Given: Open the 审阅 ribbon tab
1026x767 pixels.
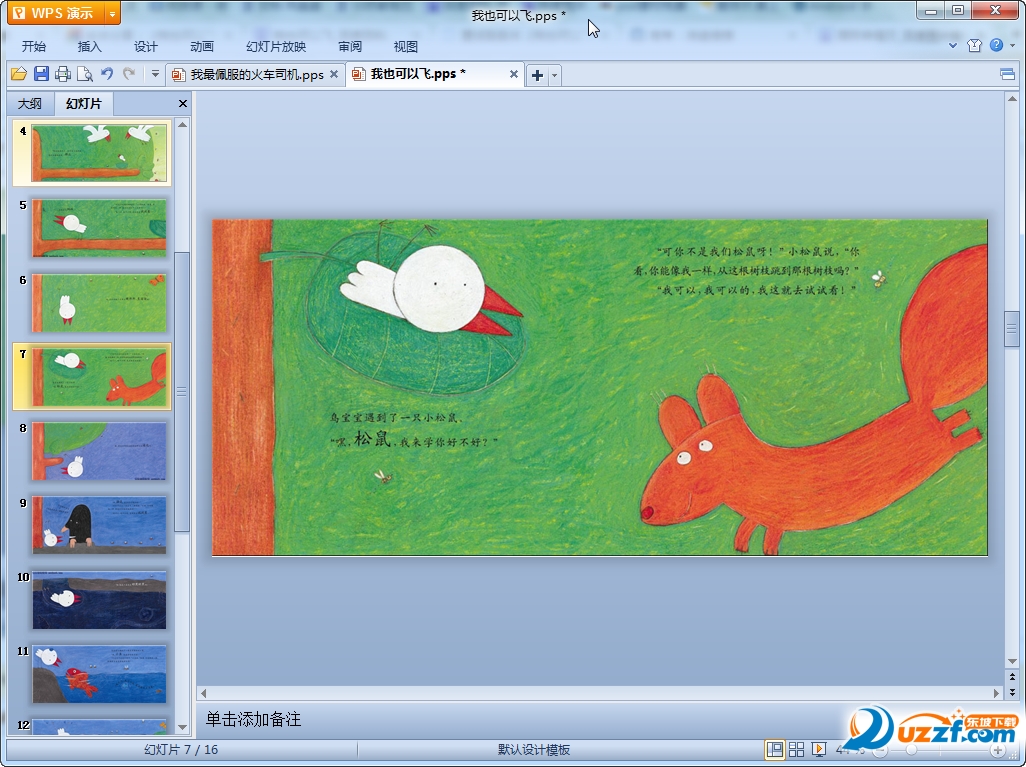Looking at the screenshot, I should click(x=350, y=46).
